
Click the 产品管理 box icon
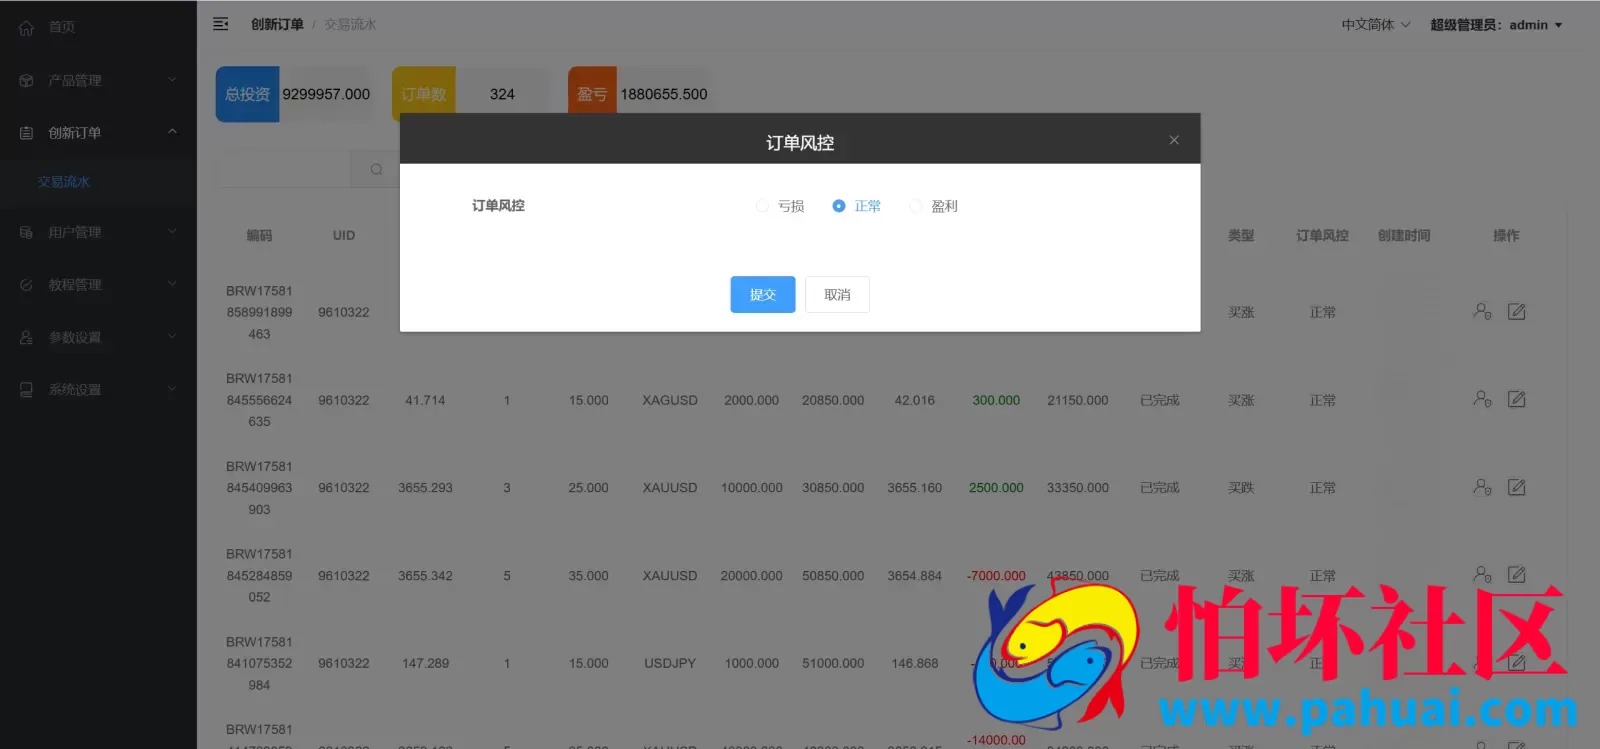27,81
